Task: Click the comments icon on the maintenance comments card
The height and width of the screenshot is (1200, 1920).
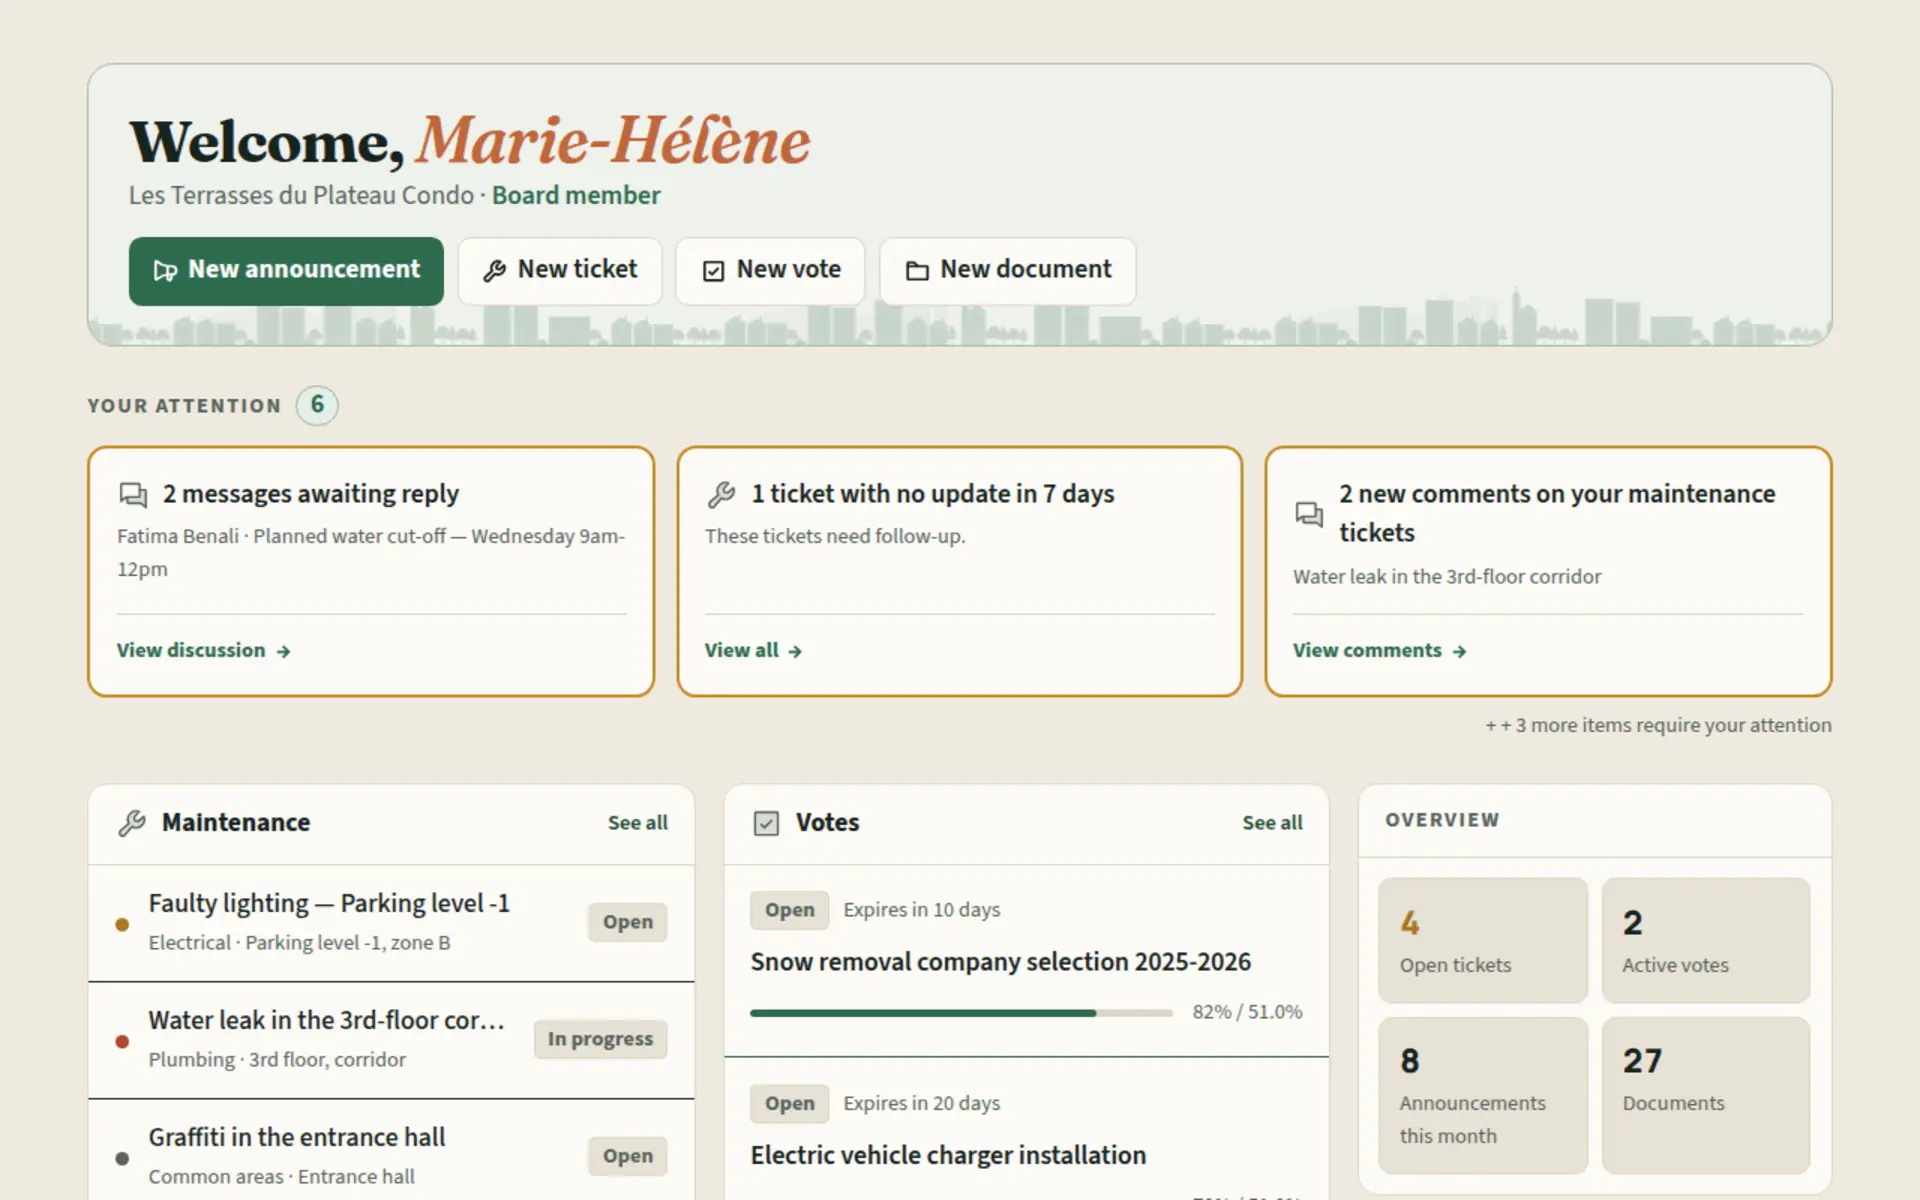Action: tap(1309, 514)
